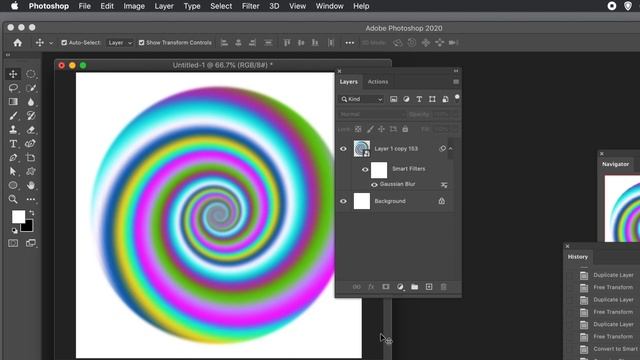The image size is (640, 360).
Task: Open the options bar three-dots align menu
Action: click(350, 42)
